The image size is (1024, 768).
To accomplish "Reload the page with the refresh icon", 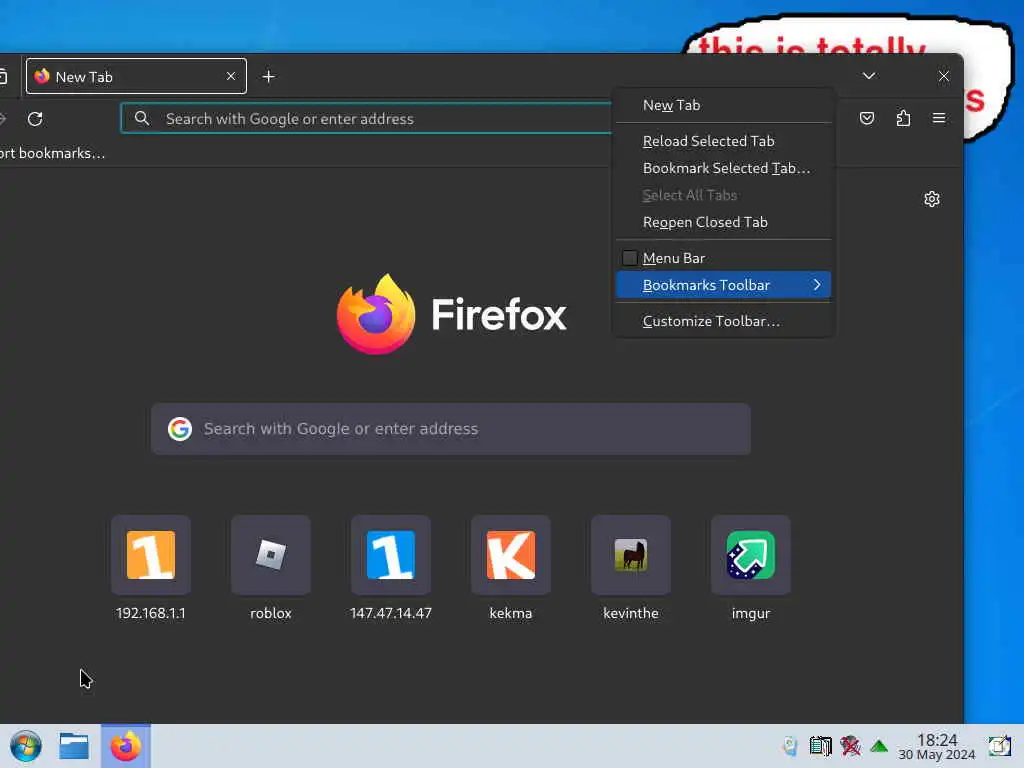I will pos(35,119).
